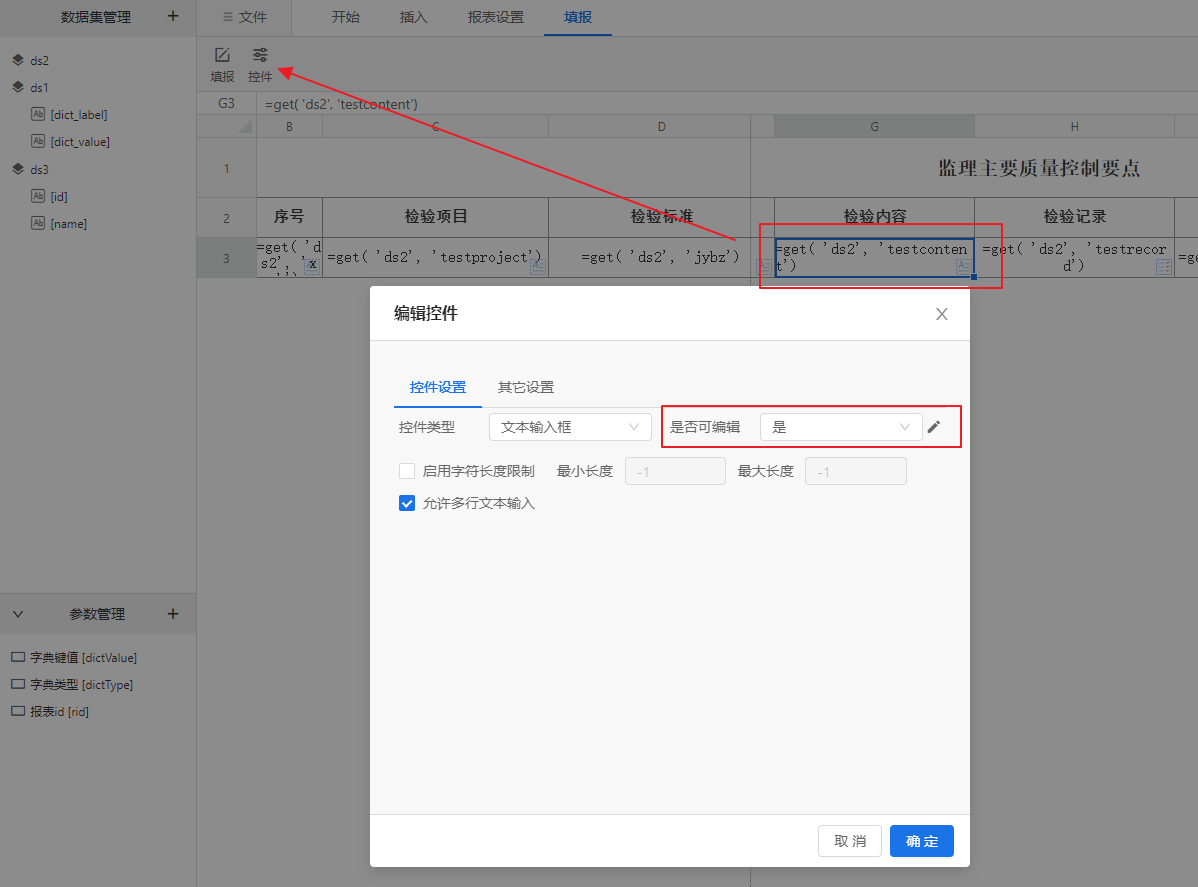Select row header 2
This screenshot has width=1198, height=887.
tap(226, 218)
